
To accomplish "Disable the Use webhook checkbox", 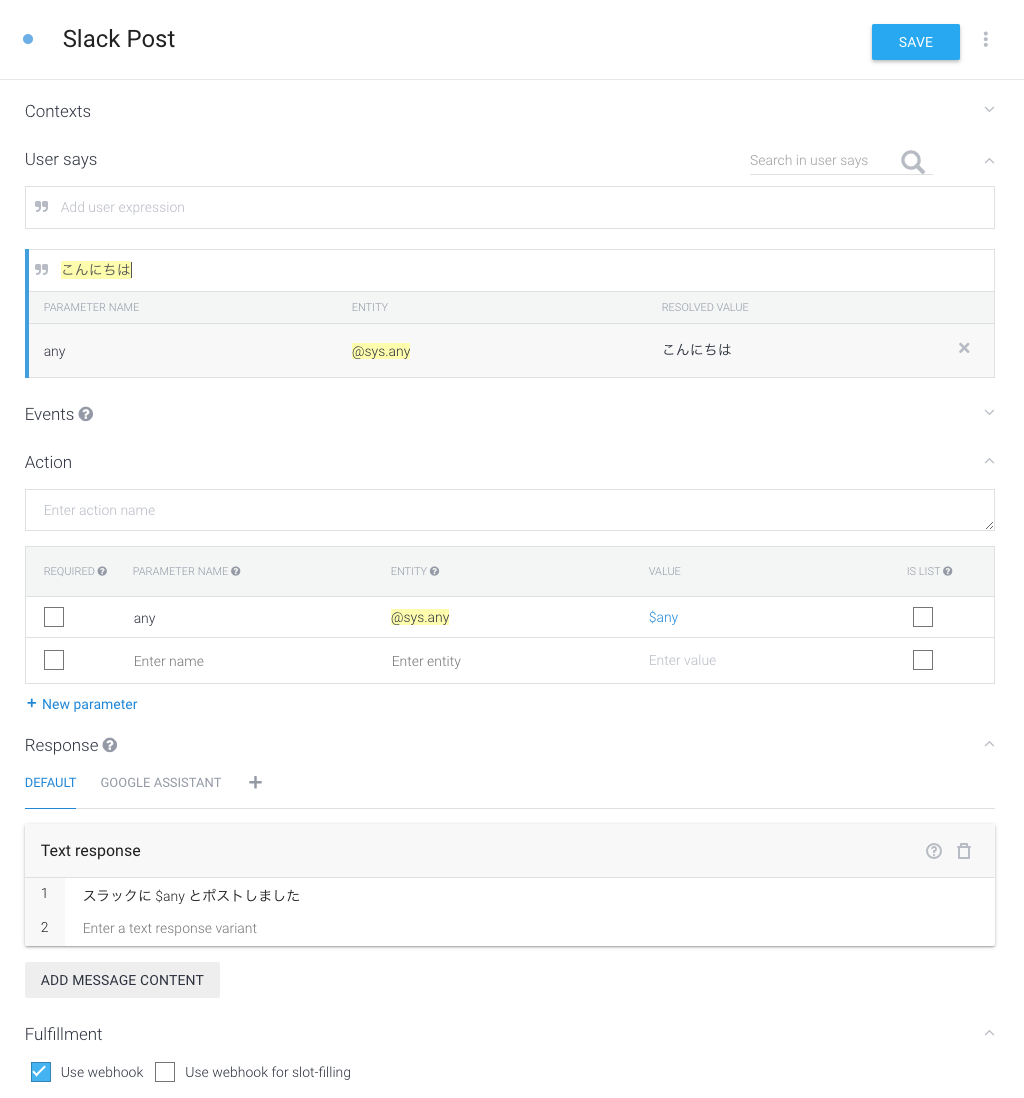I will pos(41,1072).
